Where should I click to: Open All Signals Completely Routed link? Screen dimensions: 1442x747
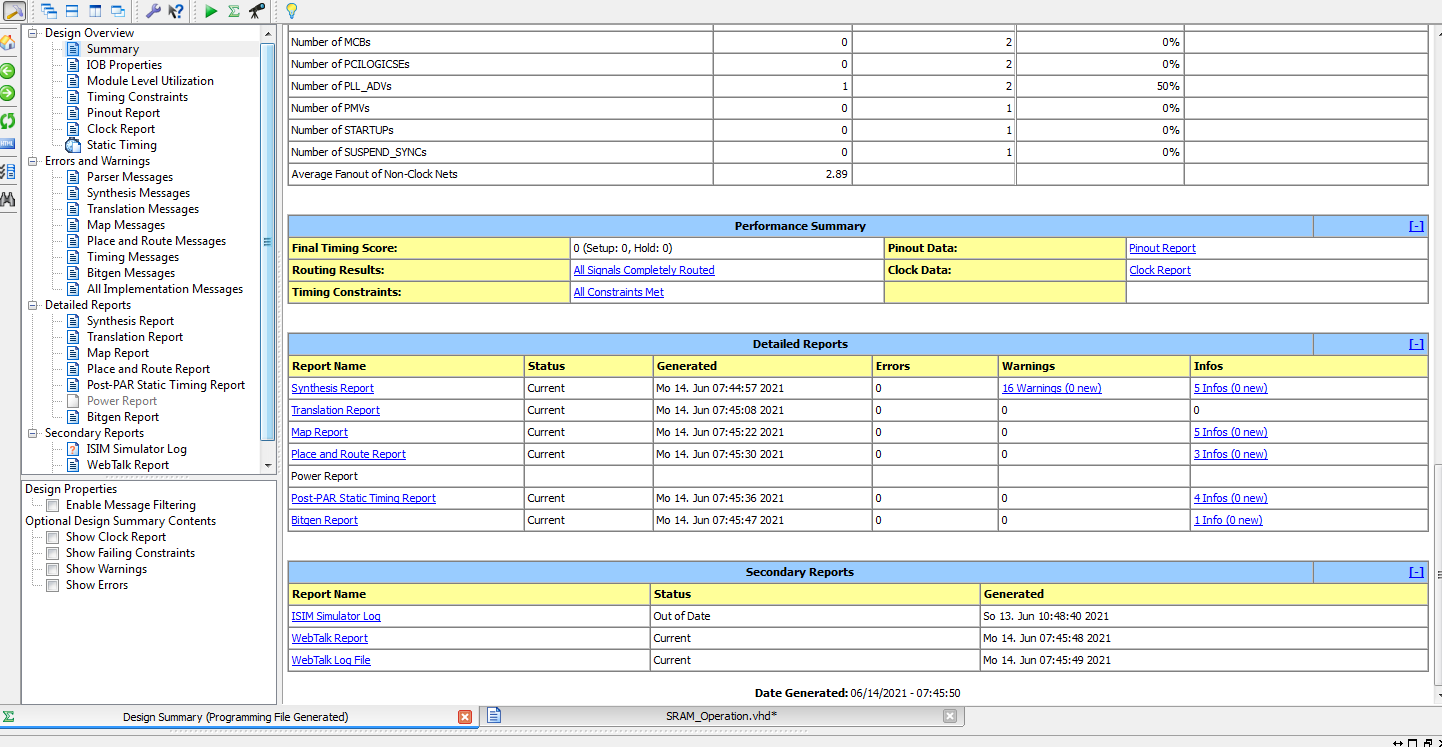click(644, 270)
